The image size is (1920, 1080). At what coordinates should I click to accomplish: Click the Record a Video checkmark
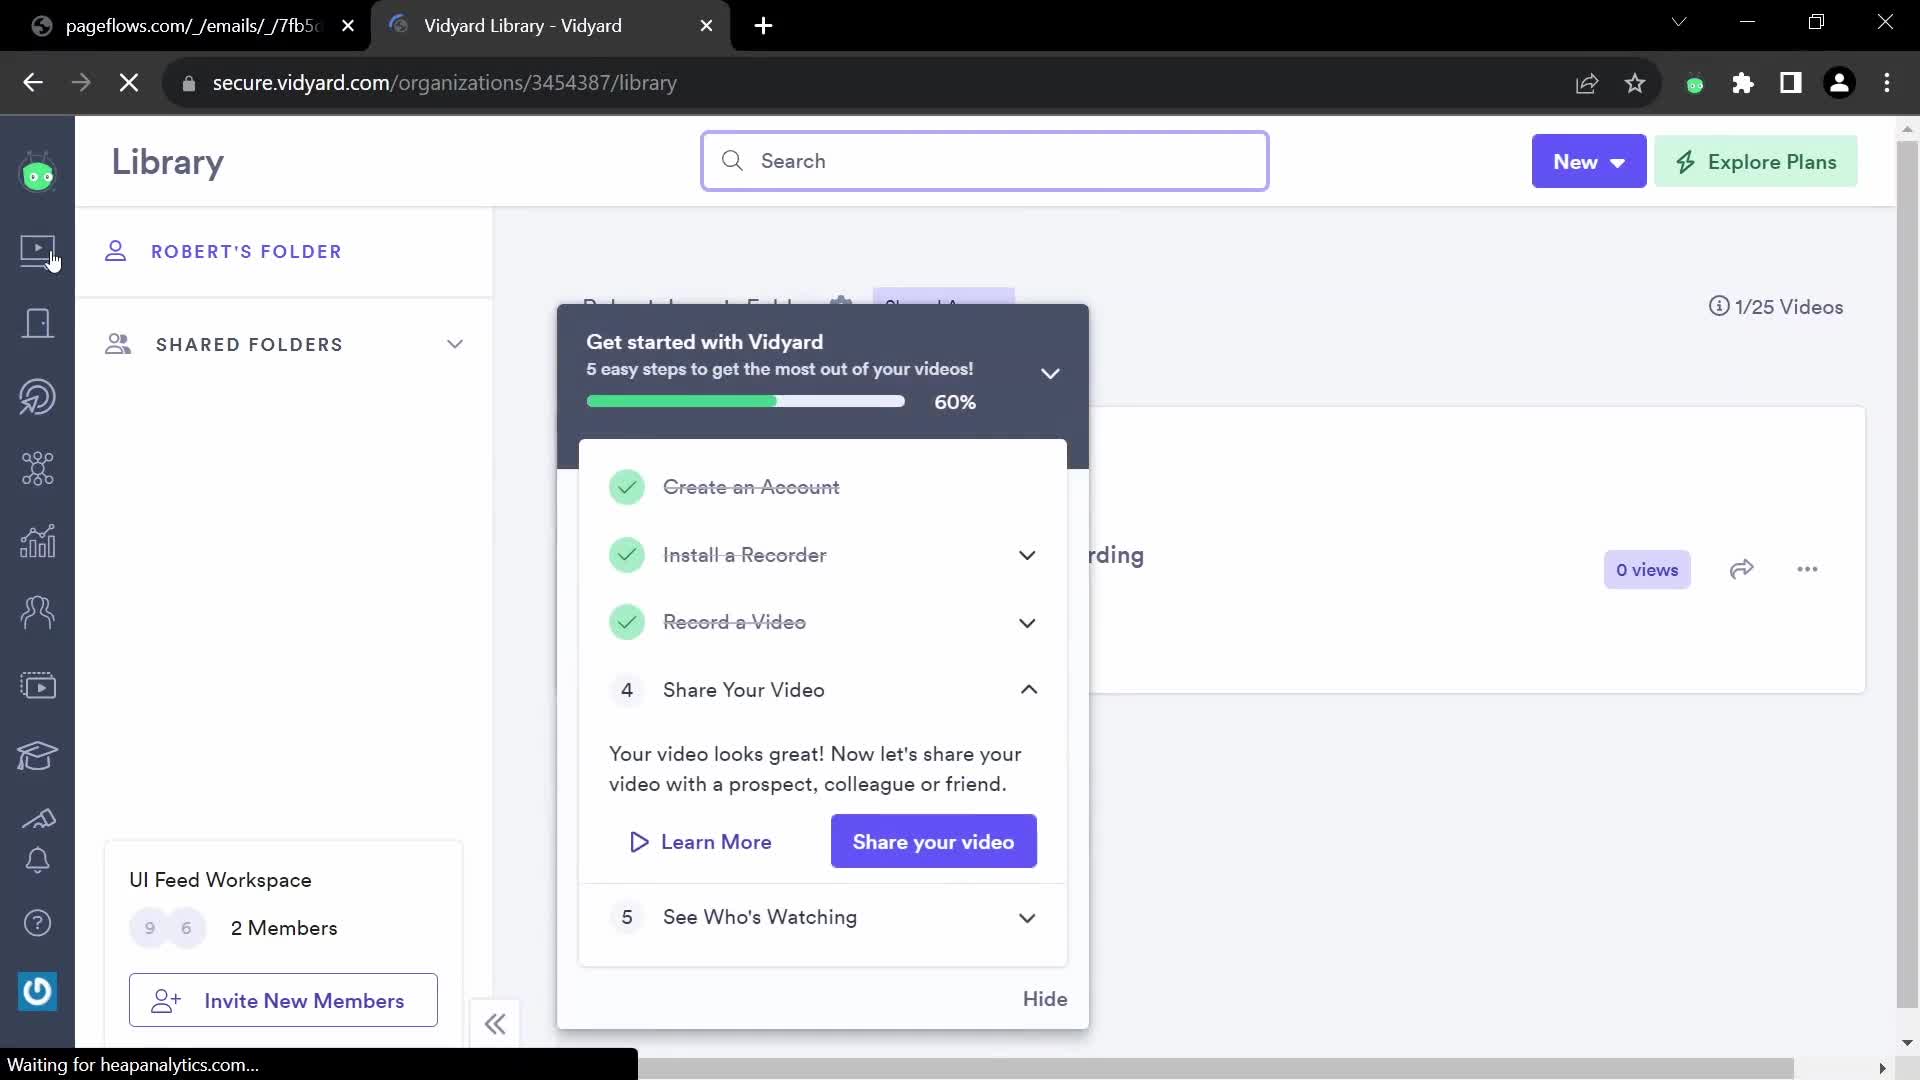click(x=627, y=622)
